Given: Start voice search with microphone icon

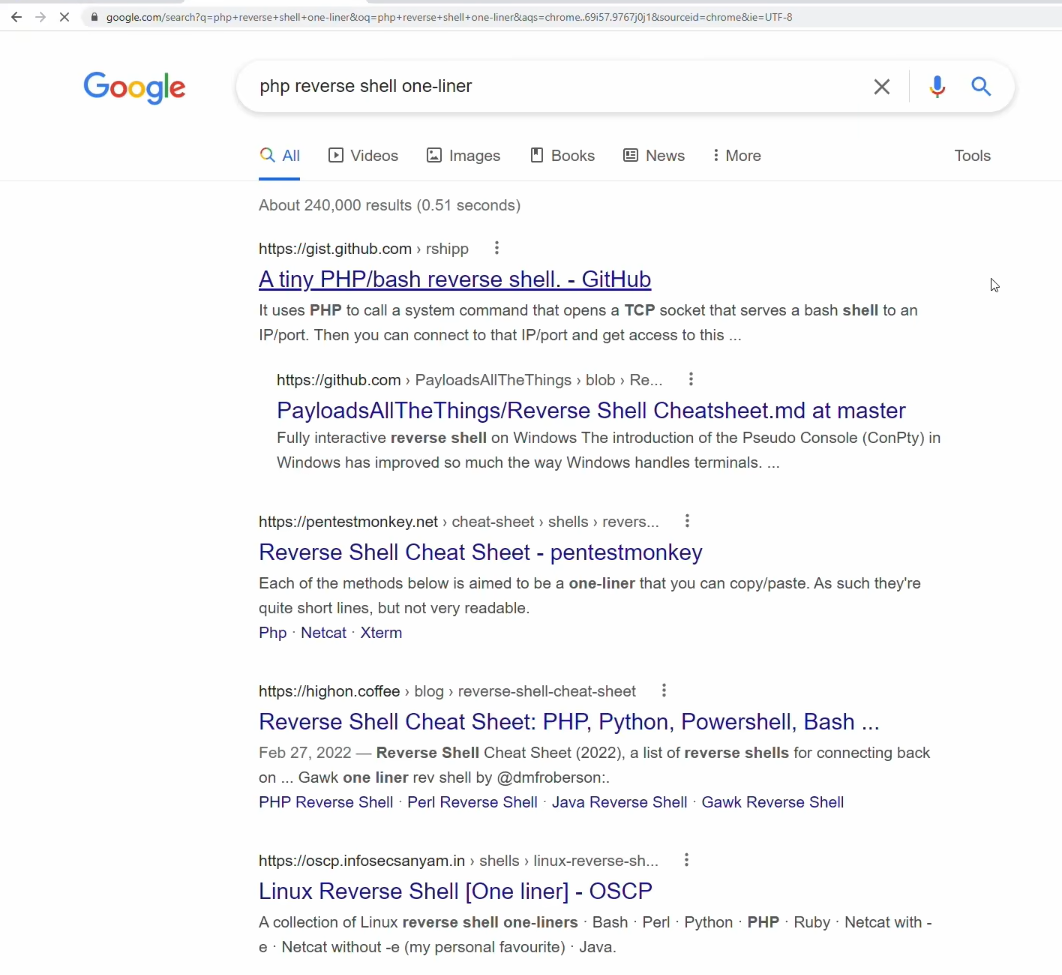Looking at the screenshot, I should (x=937, y=87).
